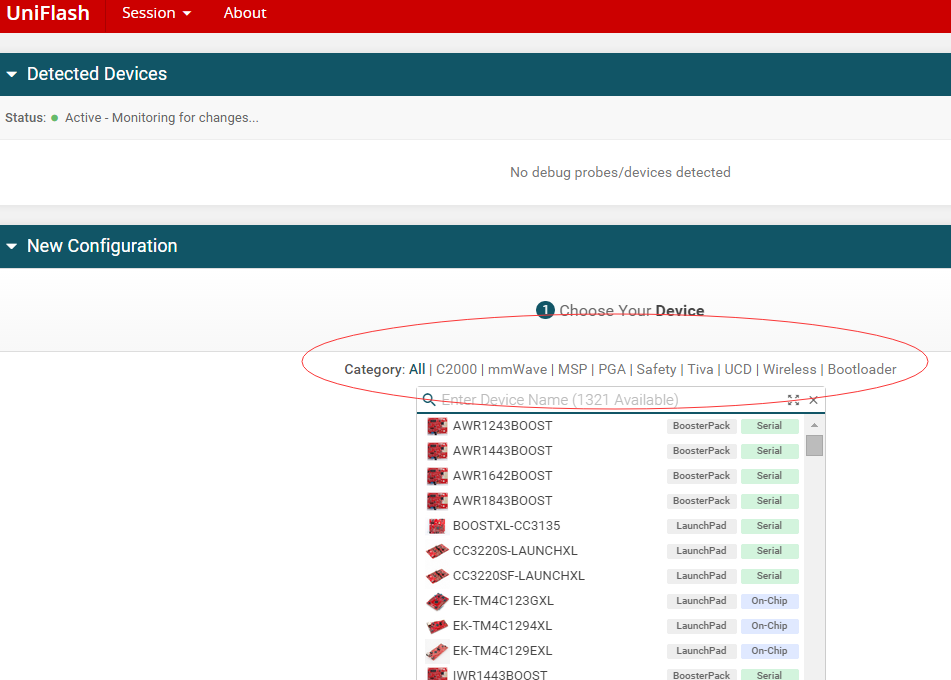Select the All category filter
This screenshot has height=680, width=951.
417,369
